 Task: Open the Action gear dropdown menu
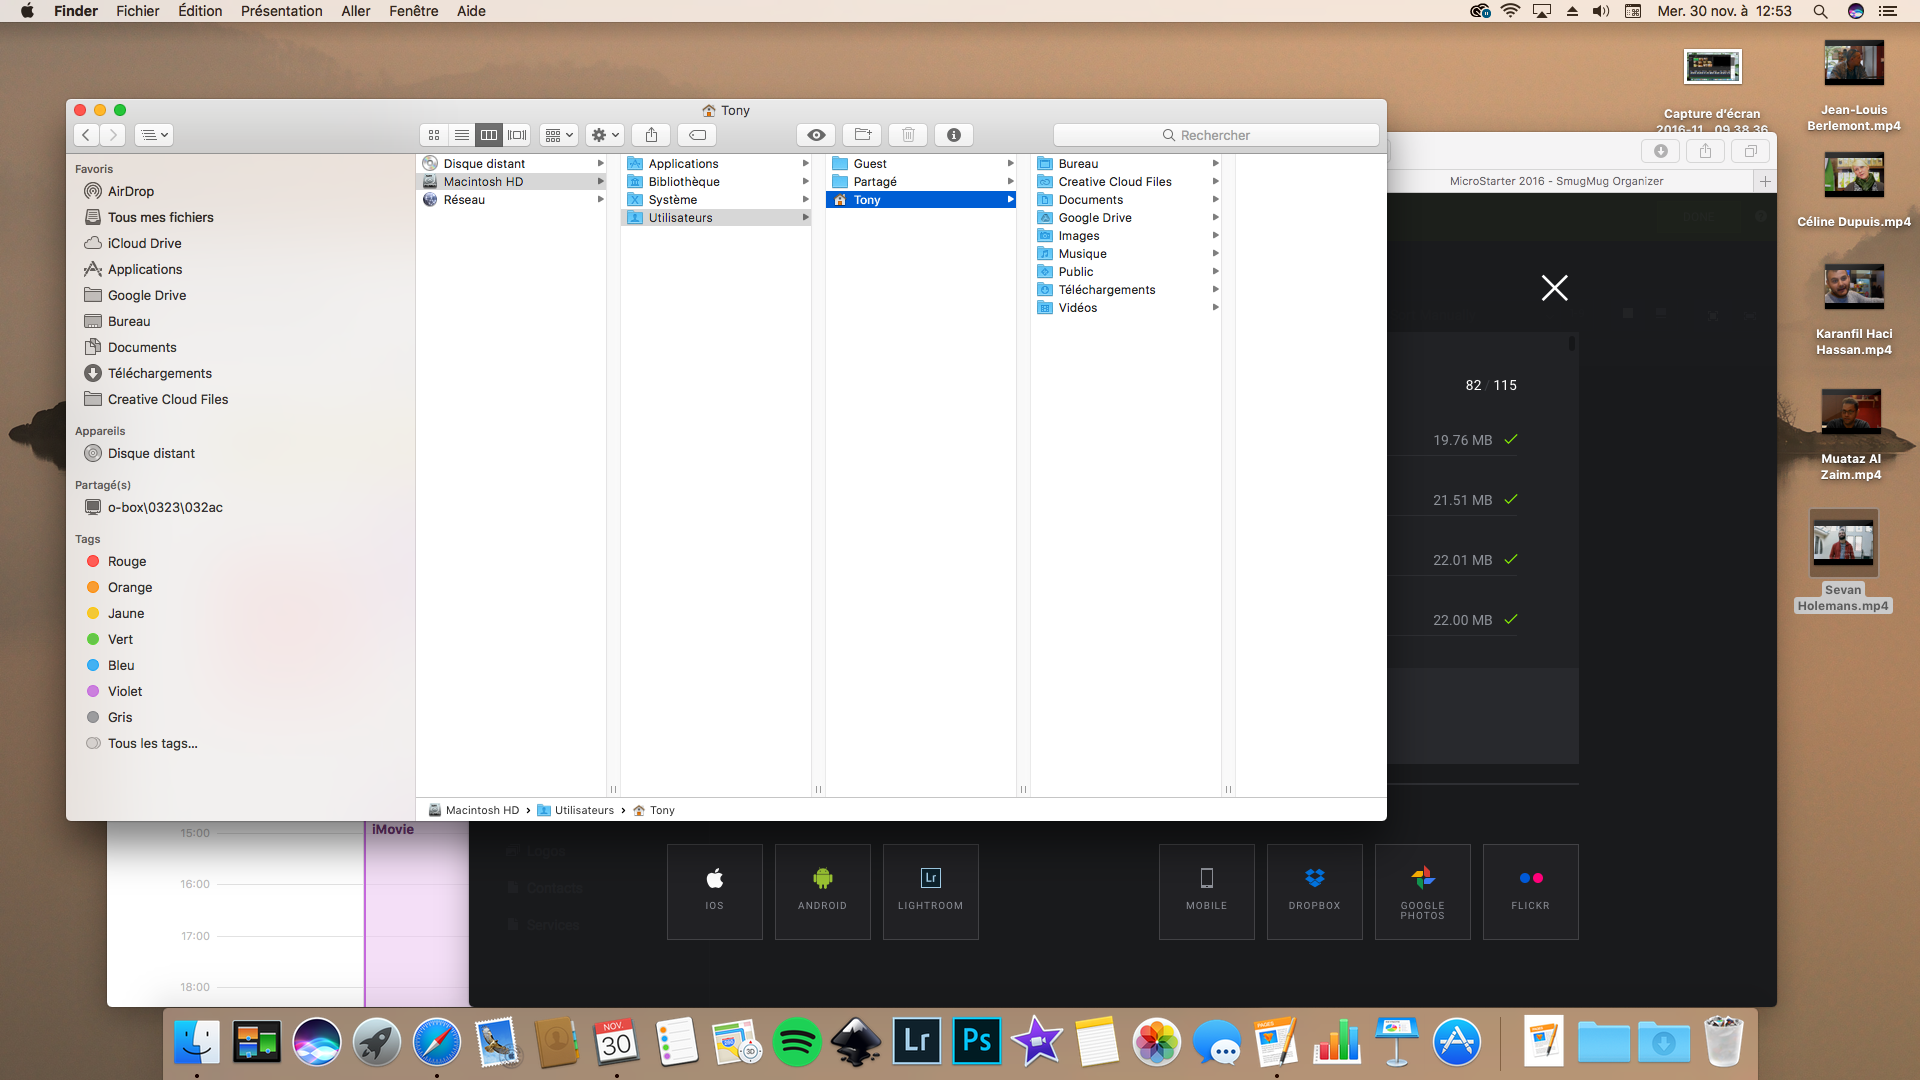[x=605, y=135]
